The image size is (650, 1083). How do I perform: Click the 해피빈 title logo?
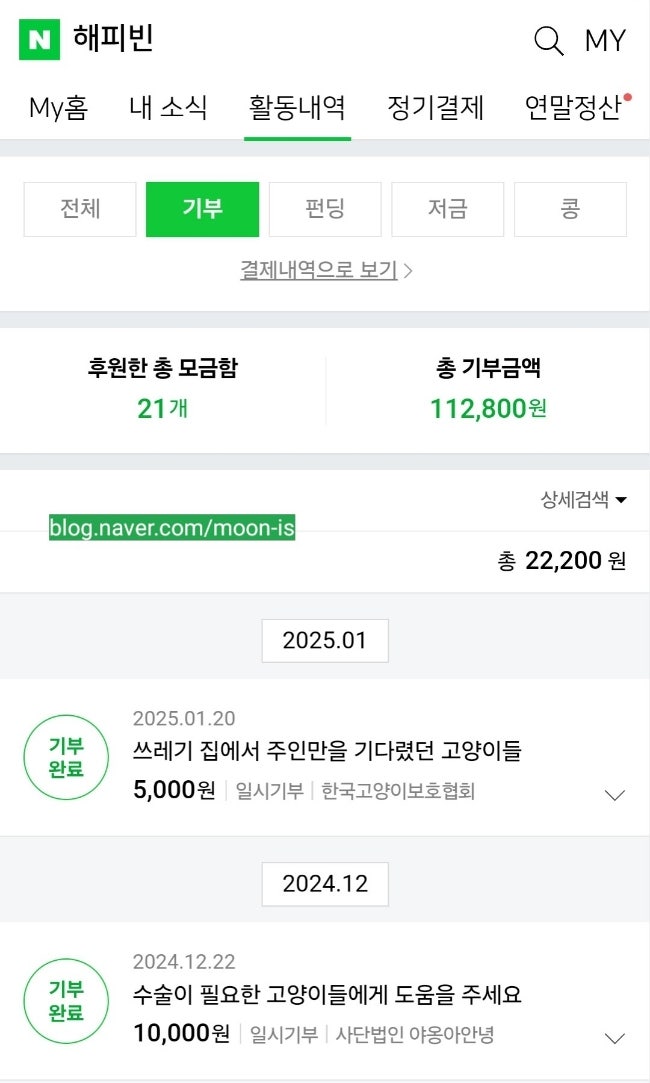click(x=113, y=39)
